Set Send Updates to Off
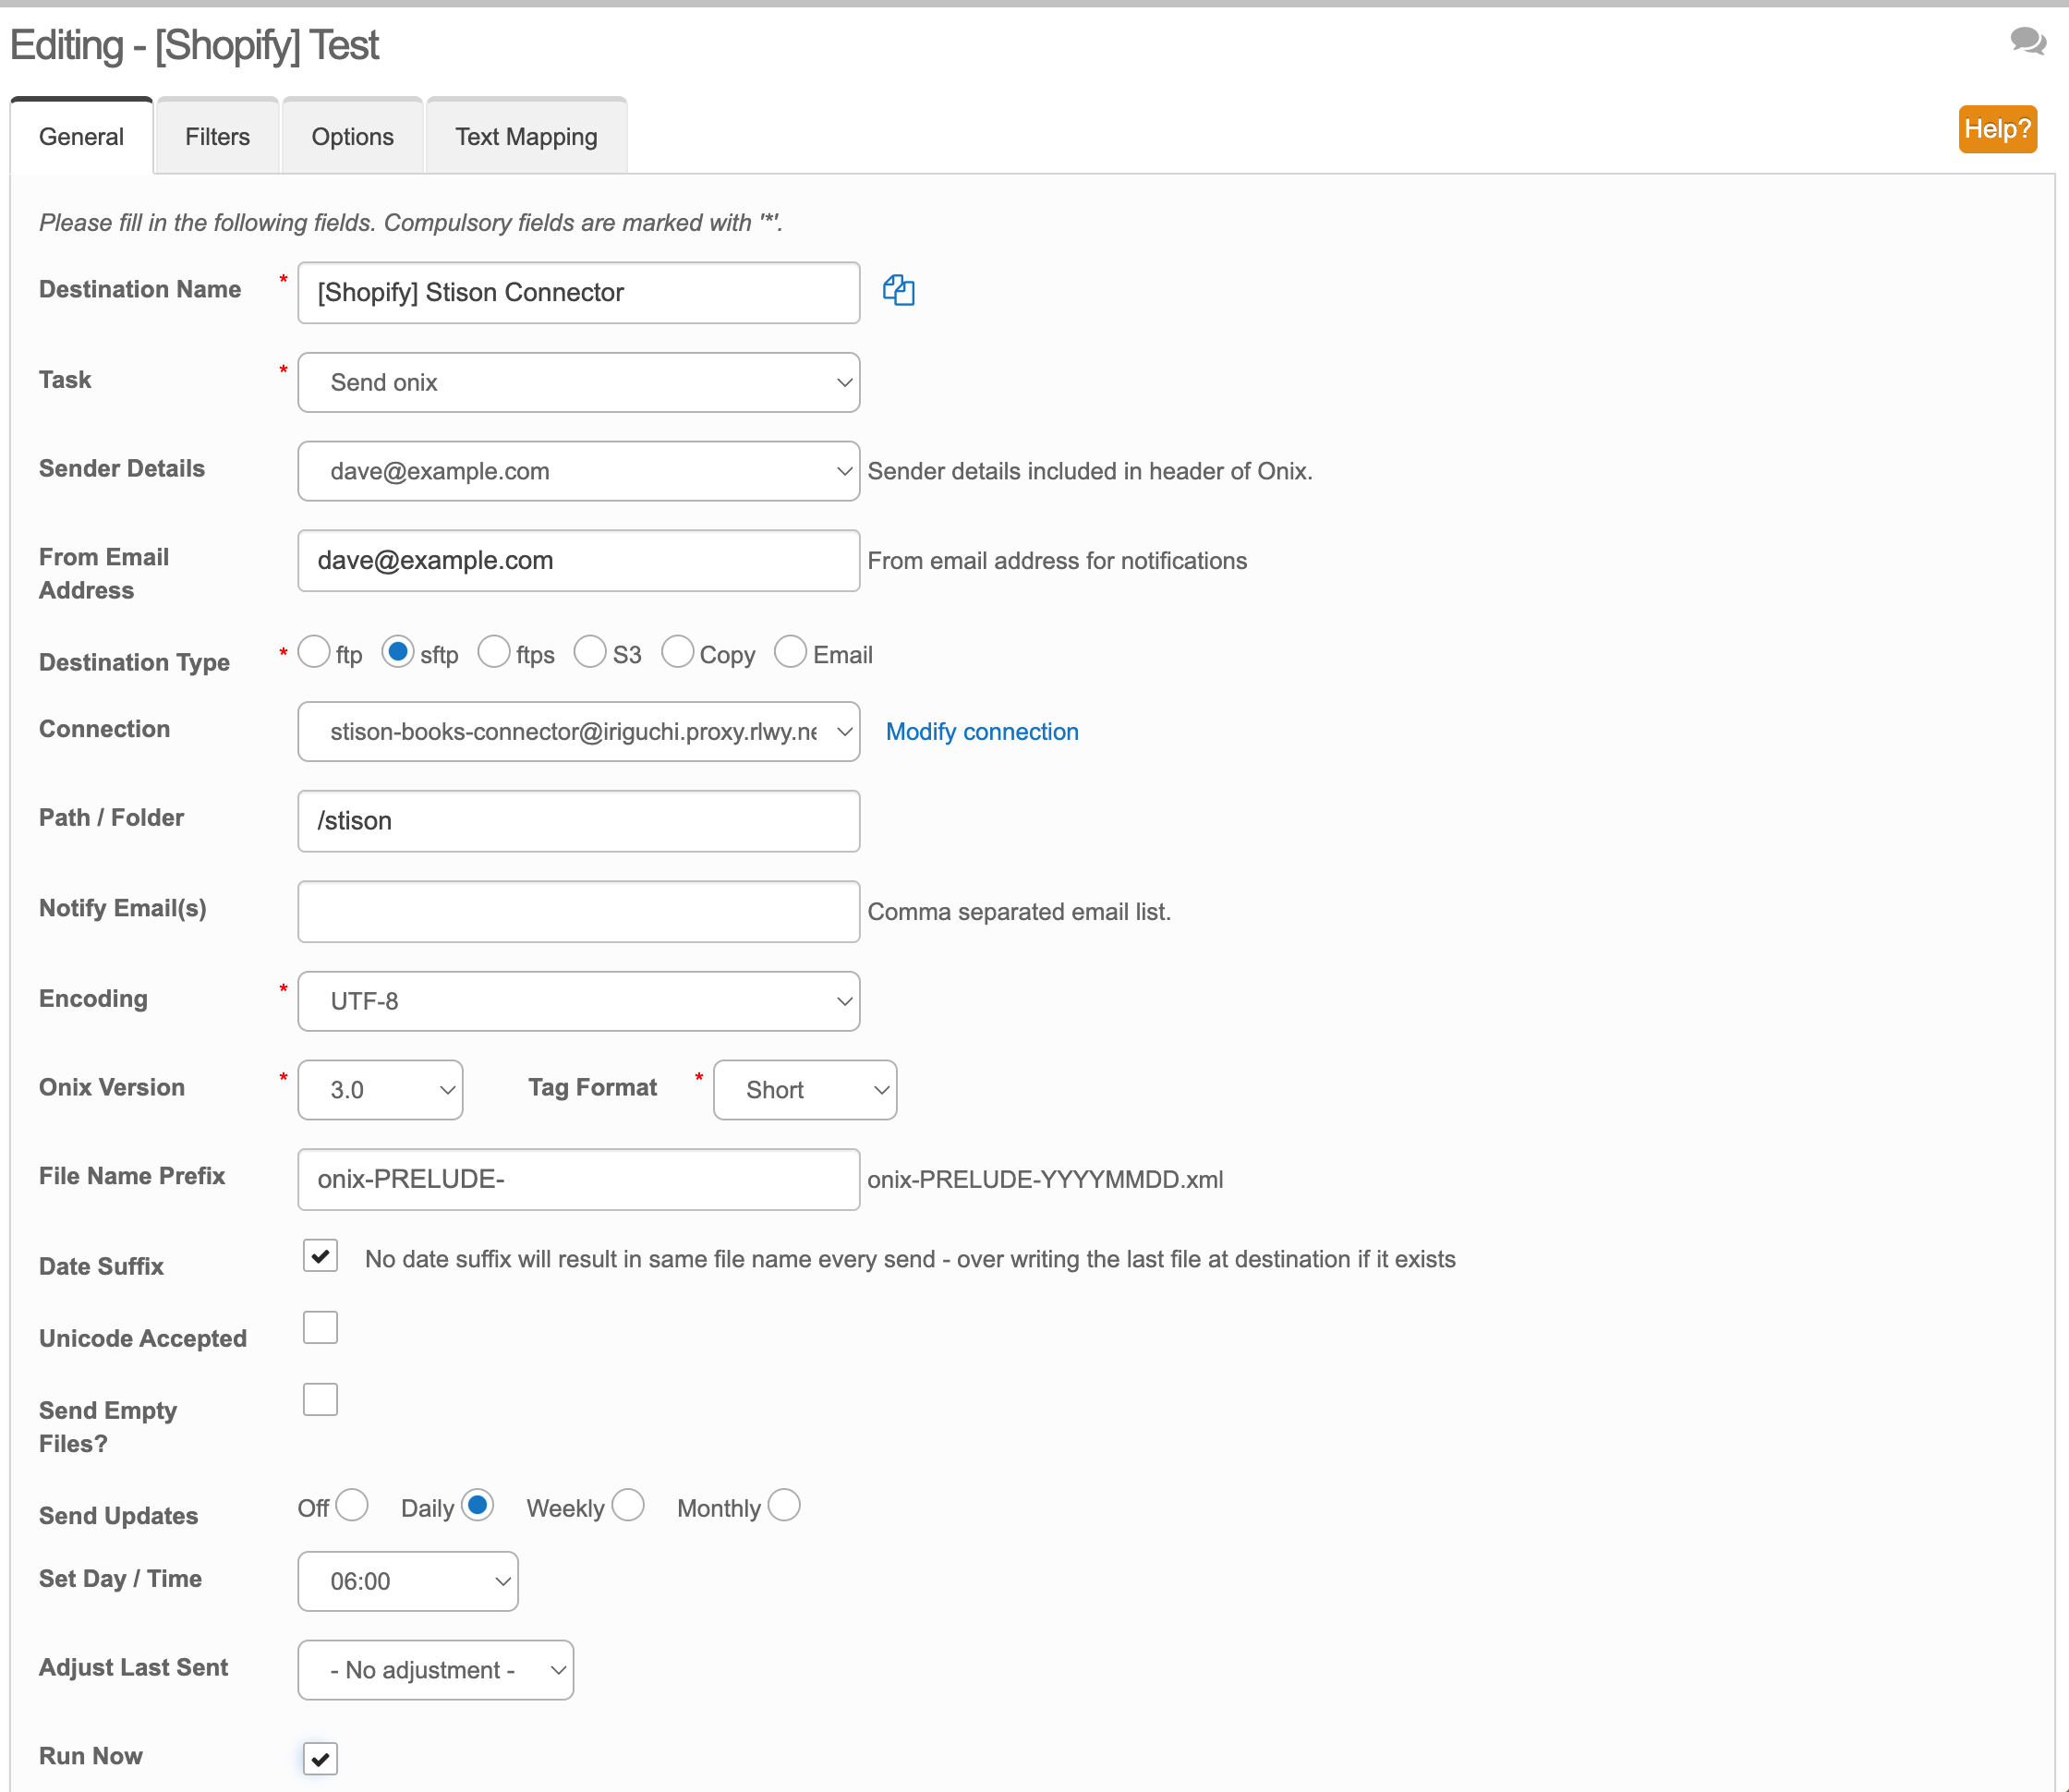Viewport: 2069px width, 1792px height. pyautogui.click(x=352, y=1505)
